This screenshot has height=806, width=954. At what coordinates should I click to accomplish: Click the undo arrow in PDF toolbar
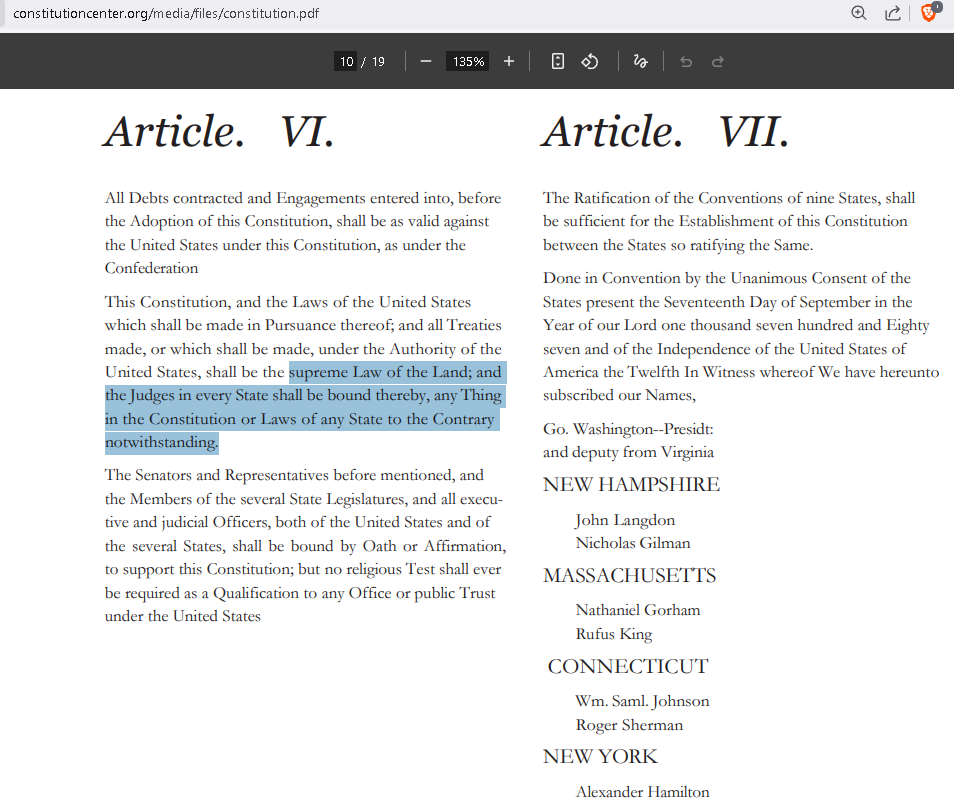(686, 61)
